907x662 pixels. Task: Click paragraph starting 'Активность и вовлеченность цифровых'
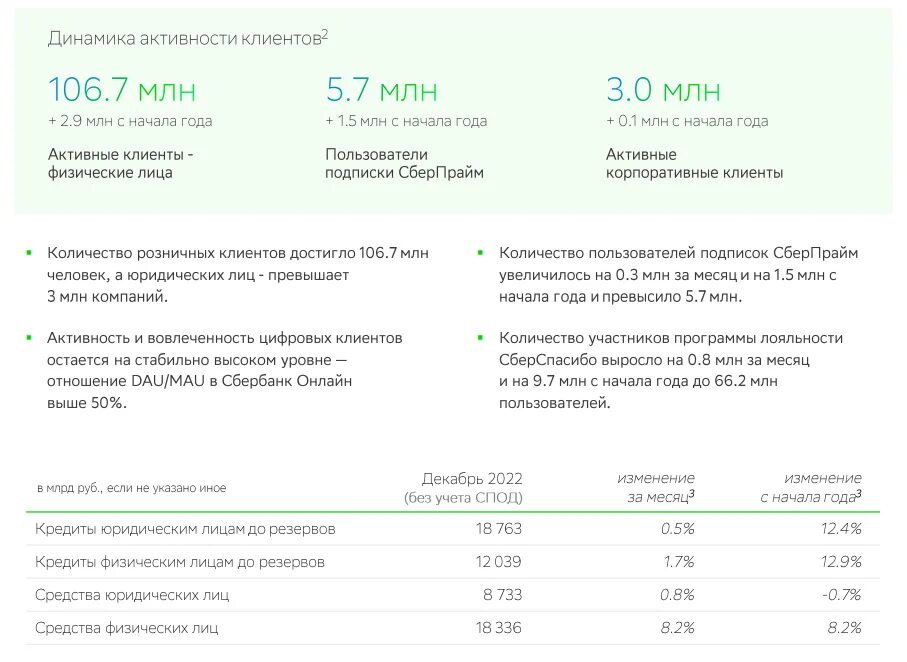click(224, 370)
